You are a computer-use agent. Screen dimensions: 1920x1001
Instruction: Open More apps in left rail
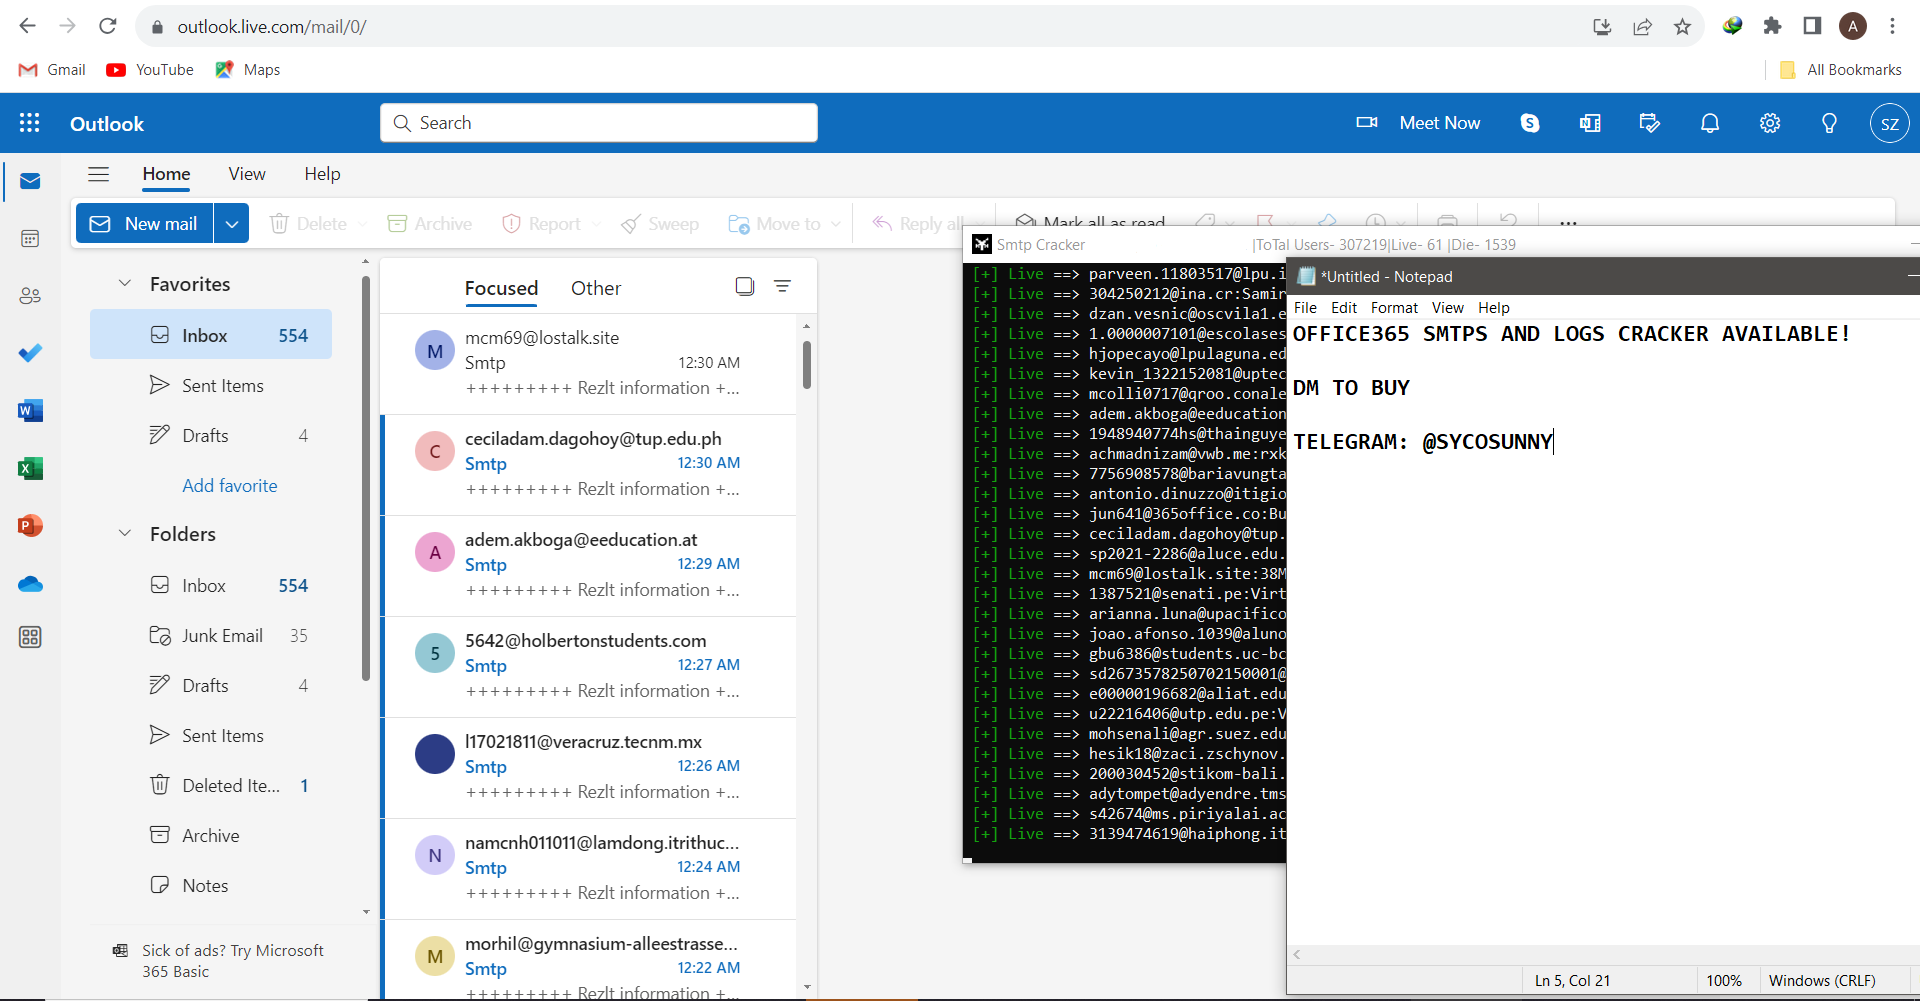coord(30,637)
